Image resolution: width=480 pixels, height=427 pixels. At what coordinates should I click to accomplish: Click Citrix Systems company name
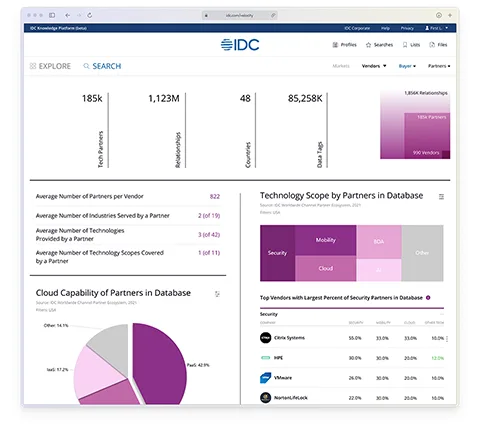(289, 338)
